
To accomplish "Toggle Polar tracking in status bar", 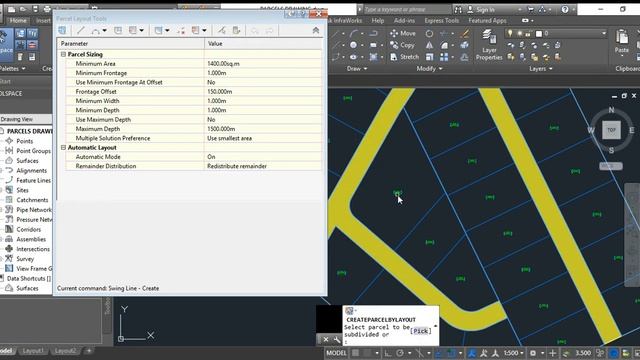I will tap(400, 353).
